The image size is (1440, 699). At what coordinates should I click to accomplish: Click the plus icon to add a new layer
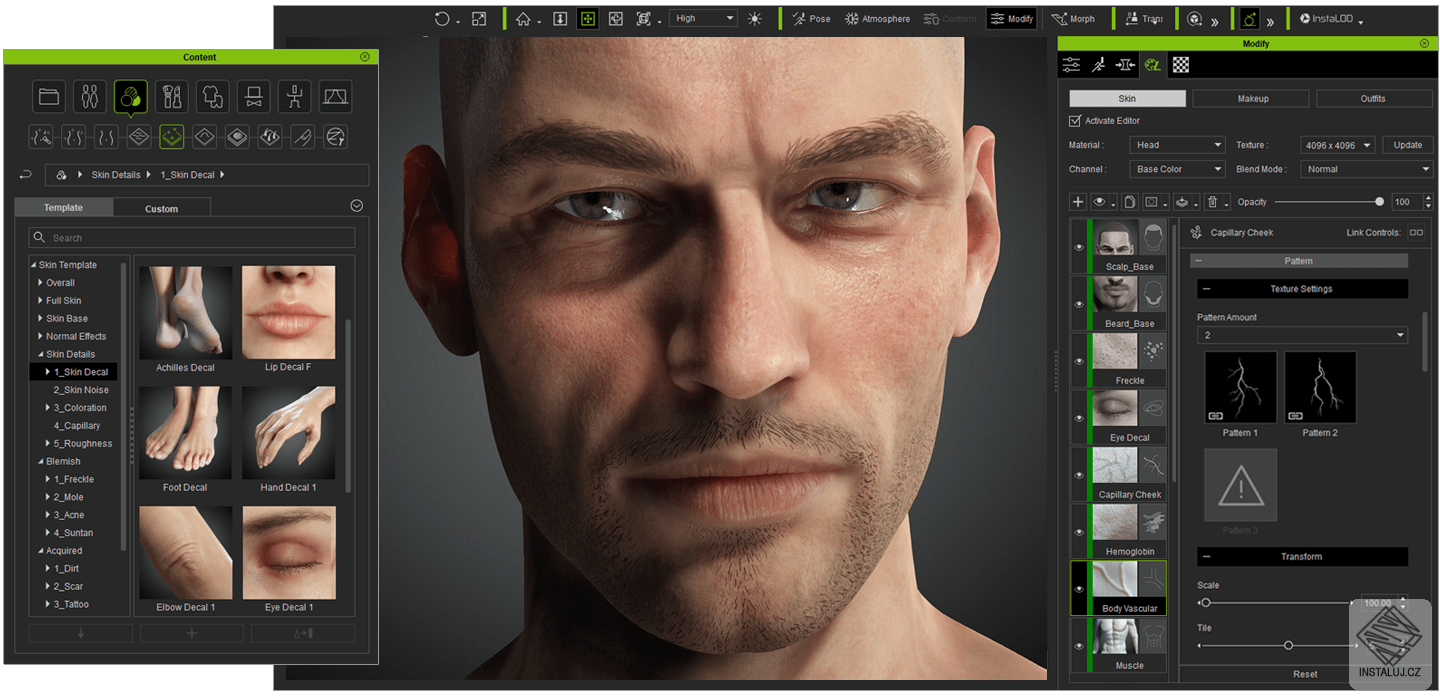1077,201
